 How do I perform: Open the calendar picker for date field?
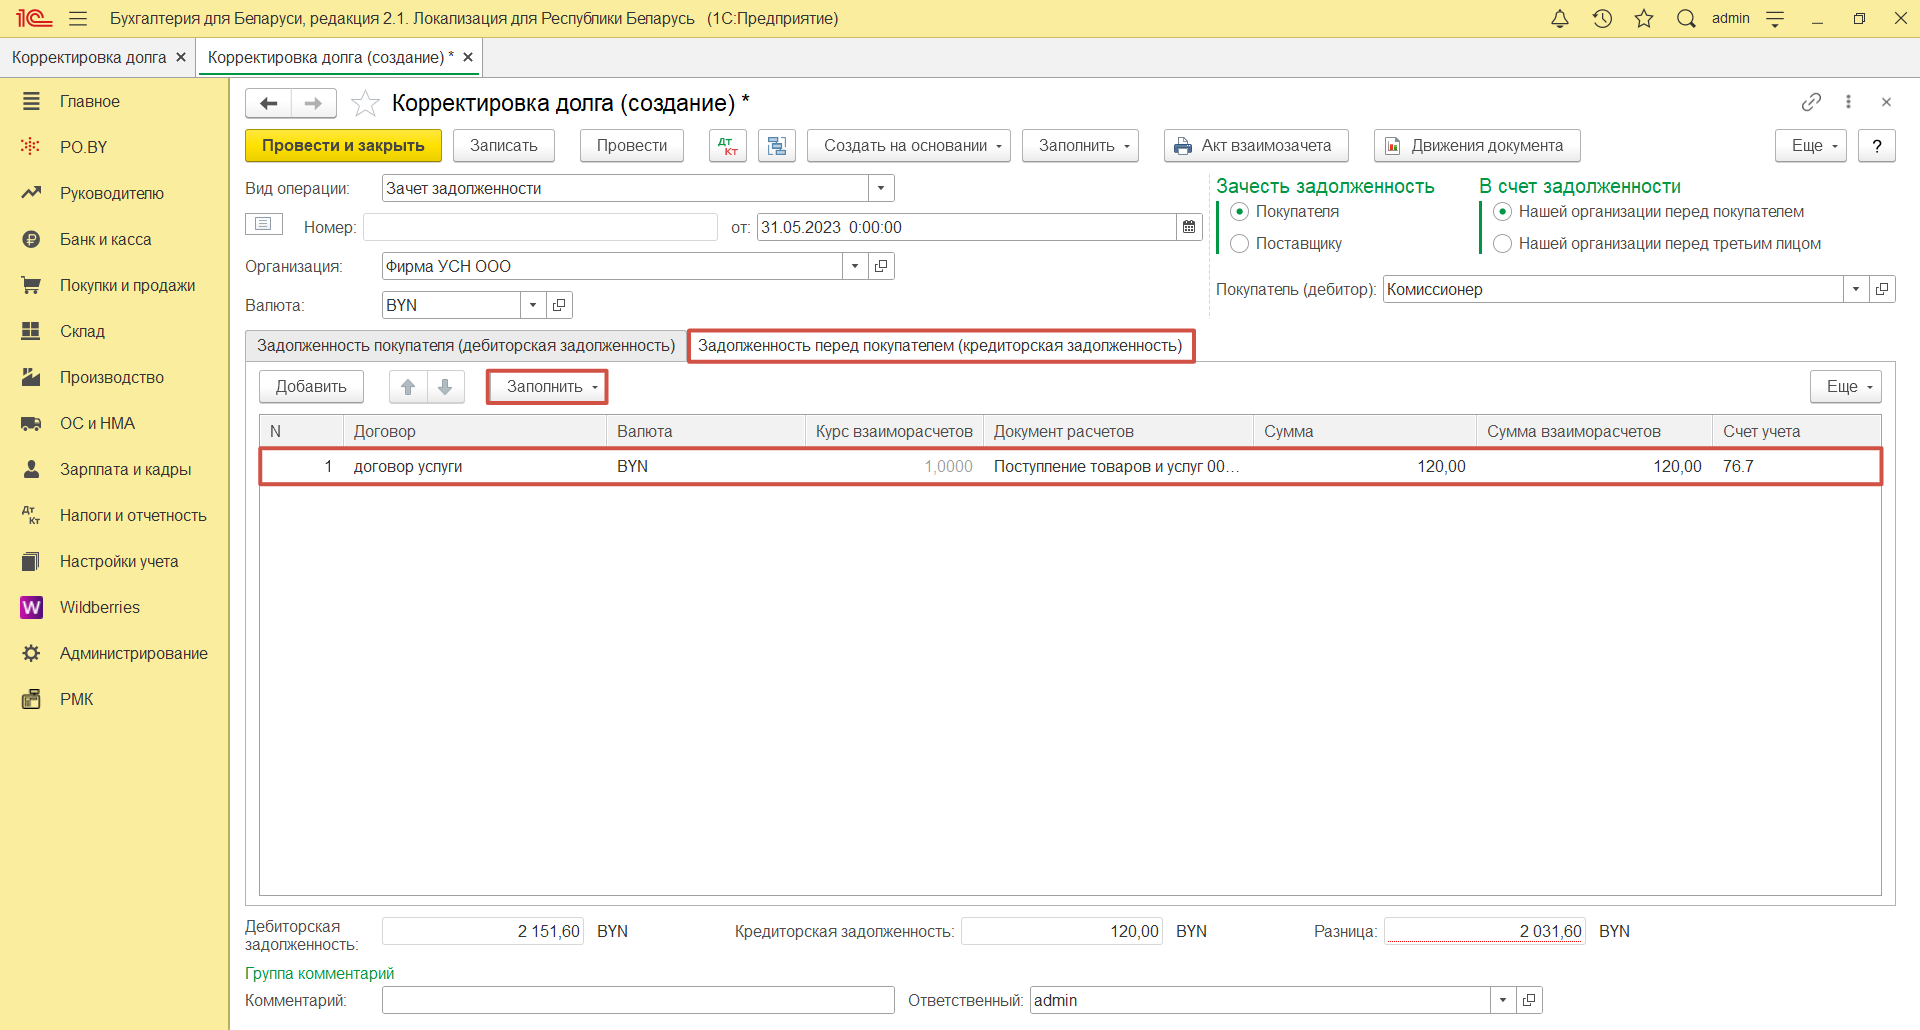point(1189,227)
